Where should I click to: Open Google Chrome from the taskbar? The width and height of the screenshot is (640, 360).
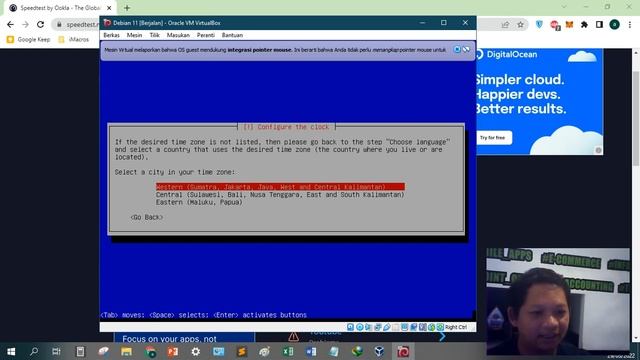[150, 351]
